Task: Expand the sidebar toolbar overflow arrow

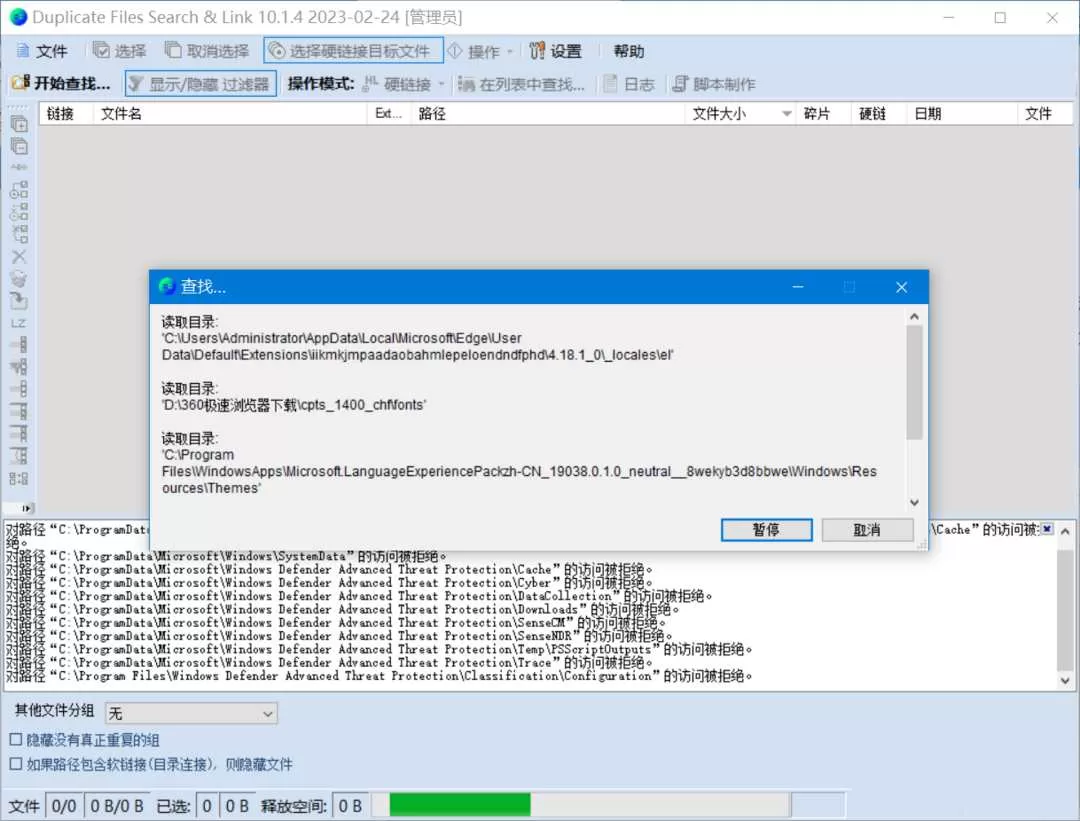Action: coord(26,508)
